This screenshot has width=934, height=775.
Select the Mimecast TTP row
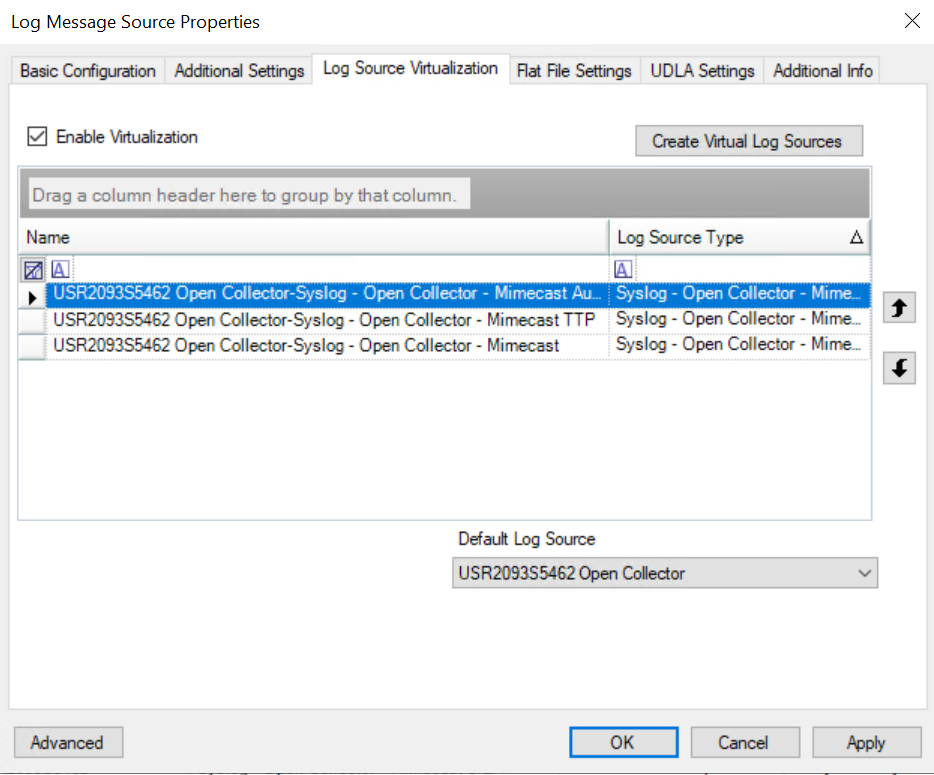(x=327, y=320)
